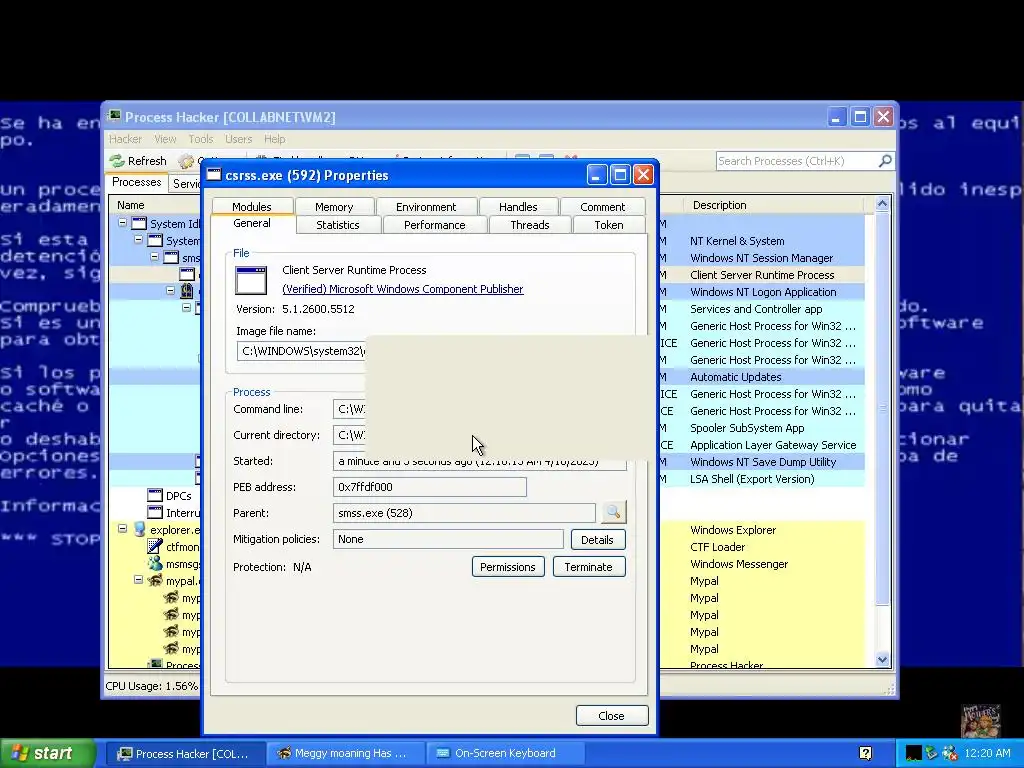Click the Mitigation policies field showing None
This screenshot has height=768, width=1024.
[x=448, y=539]
